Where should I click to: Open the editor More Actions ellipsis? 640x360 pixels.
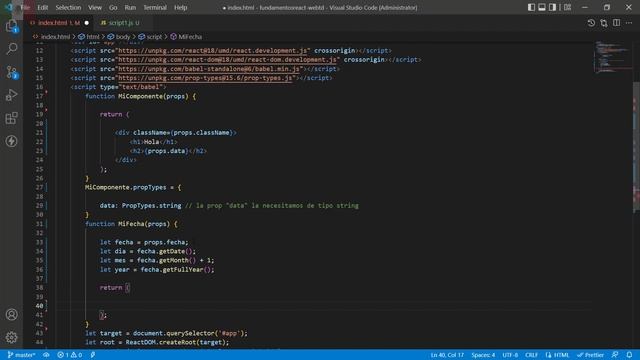point(629,23)
